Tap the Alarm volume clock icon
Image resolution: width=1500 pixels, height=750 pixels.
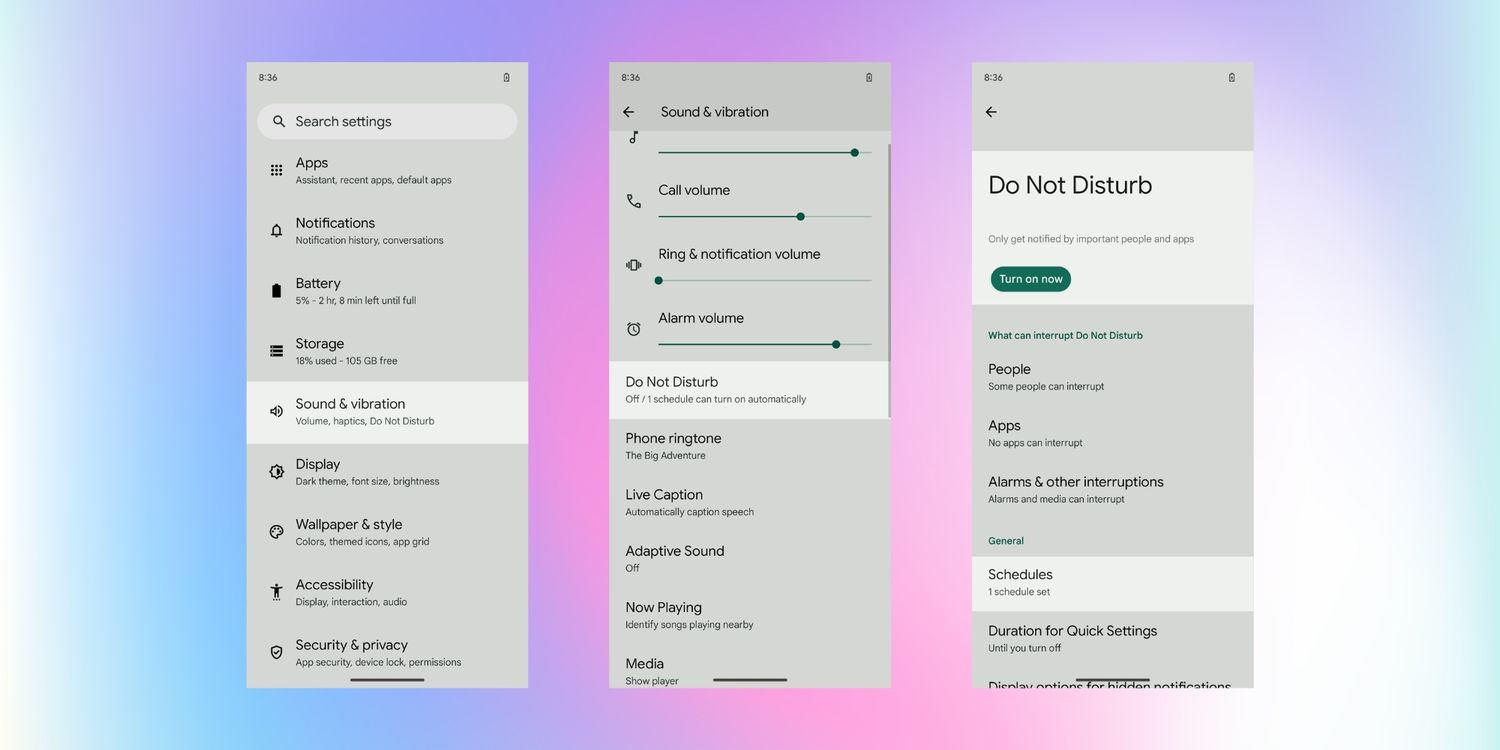[x=633, y=329]
